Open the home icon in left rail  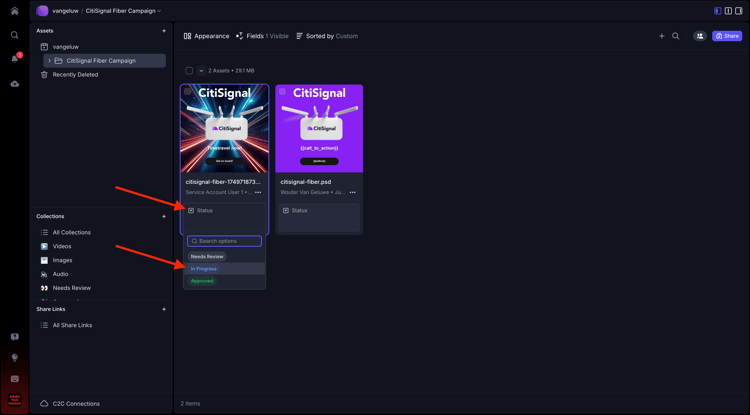[15, 11]
